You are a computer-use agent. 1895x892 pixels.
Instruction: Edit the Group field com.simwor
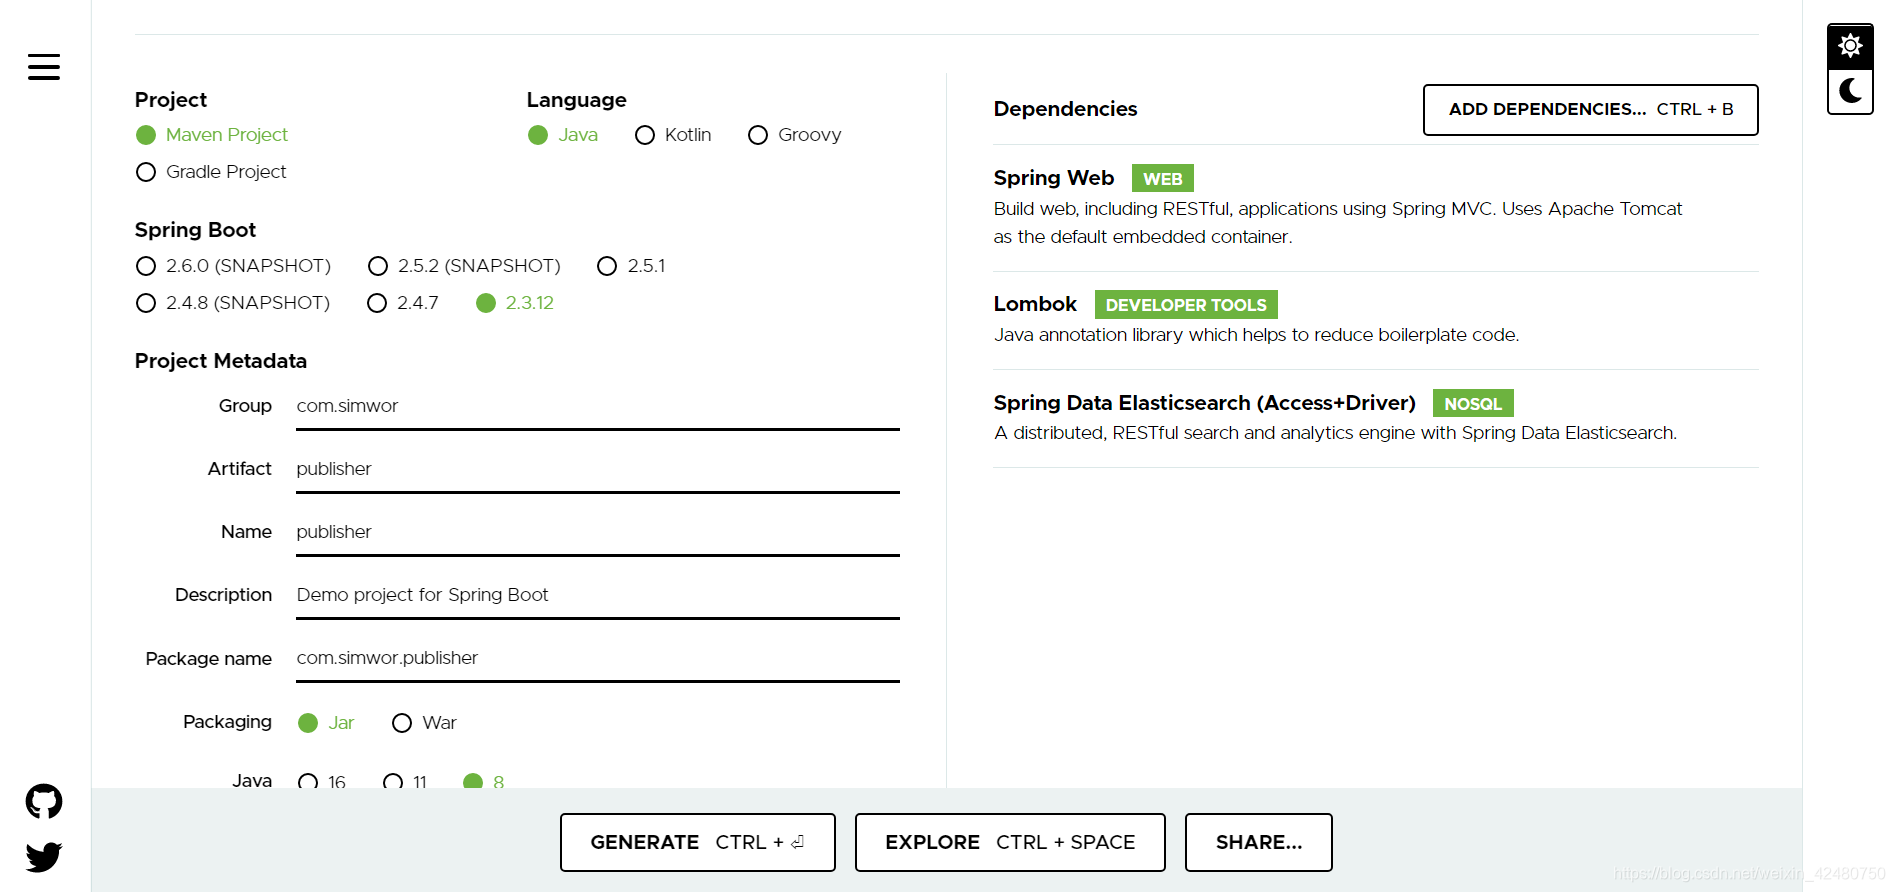(x=598, y=407)
